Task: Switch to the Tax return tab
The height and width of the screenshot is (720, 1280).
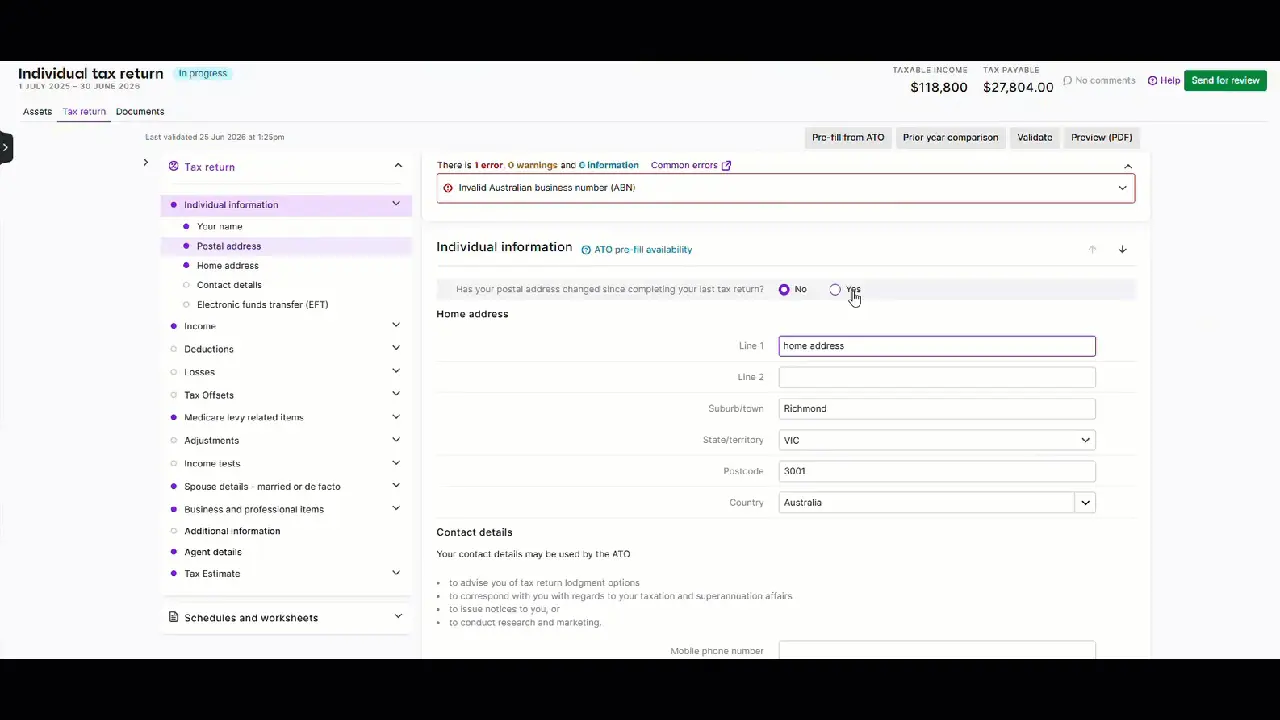Action: (x=84, y=112)
